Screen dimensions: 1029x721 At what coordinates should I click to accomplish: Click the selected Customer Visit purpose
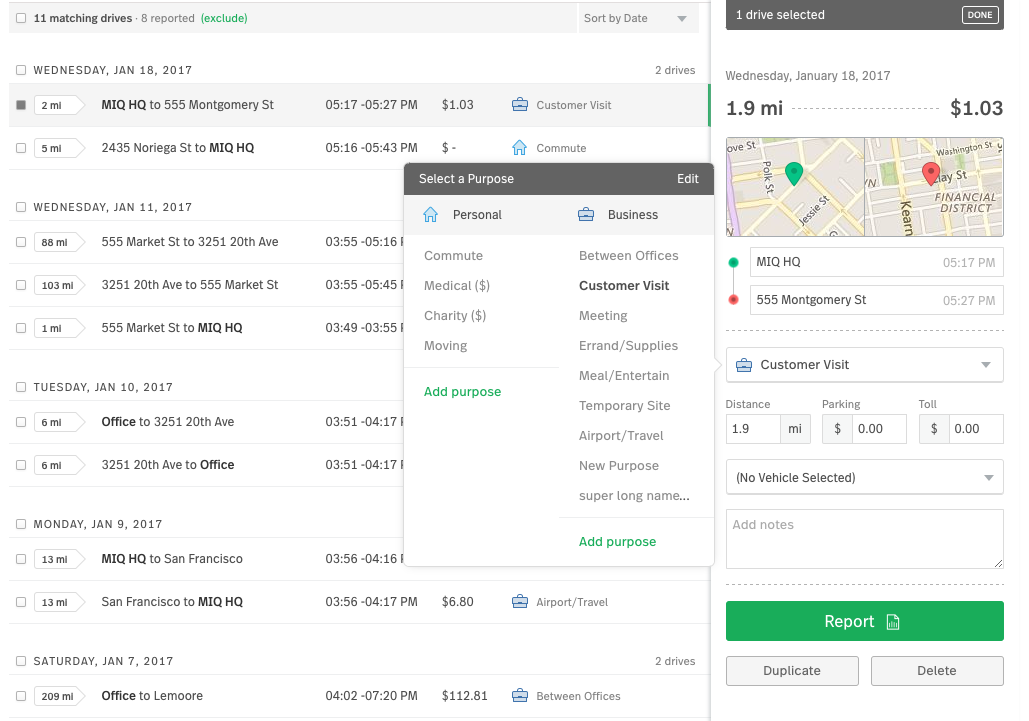[624, 286]
